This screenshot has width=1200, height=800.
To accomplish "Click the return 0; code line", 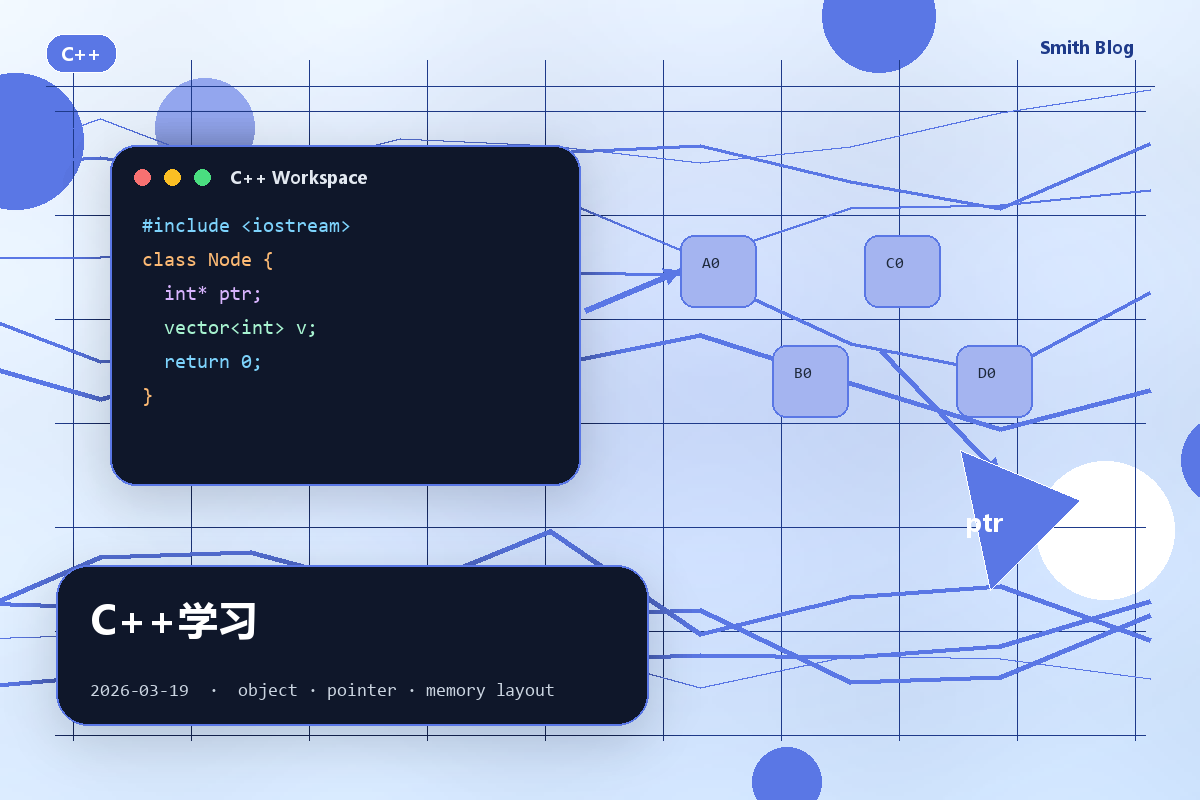I will click(213, 362).
